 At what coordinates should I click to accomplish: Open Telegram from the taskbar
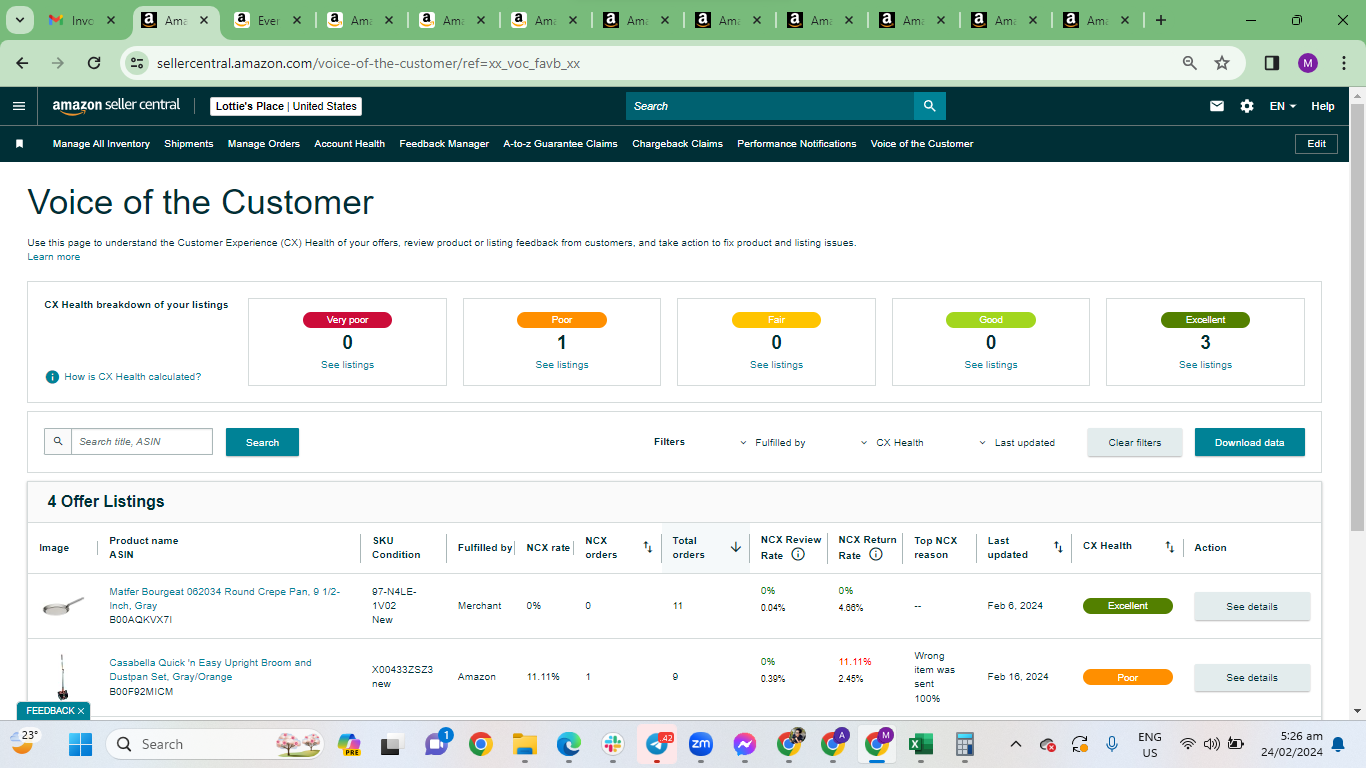(x=657, y=744)
